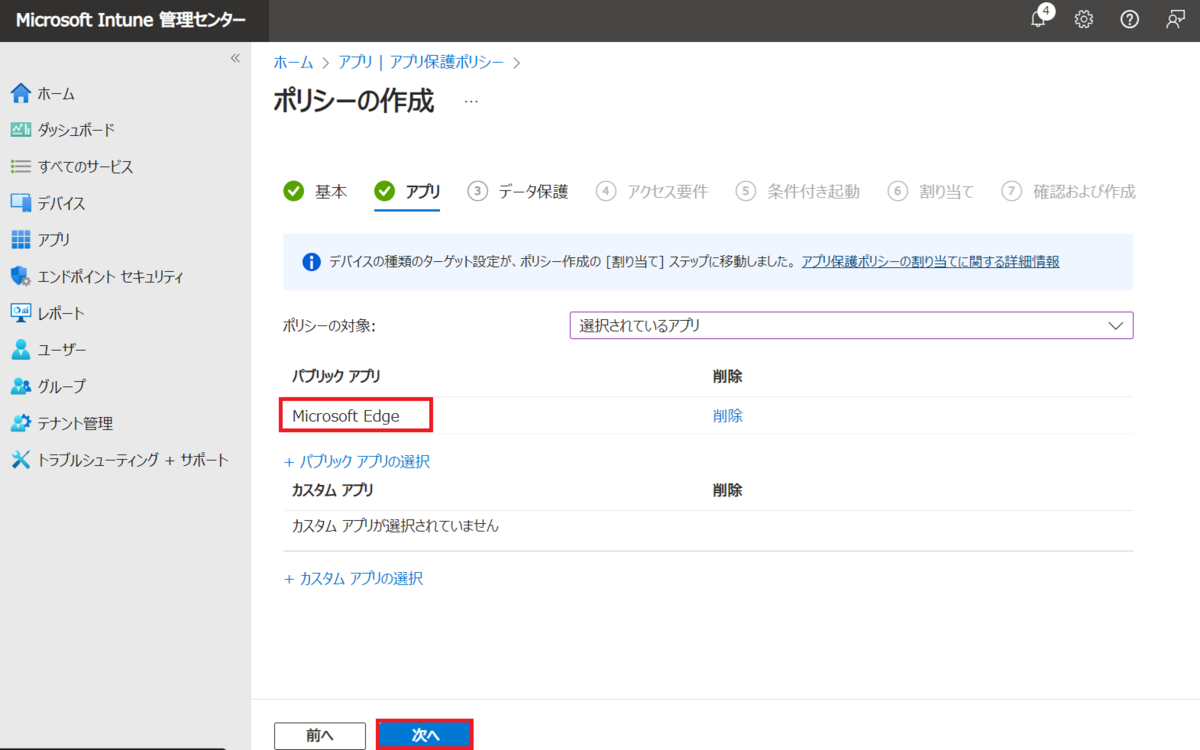Screen dimensions: 1200x750
Task: Click the アプリ grid icon in sidebar
Action: point(21,240)
